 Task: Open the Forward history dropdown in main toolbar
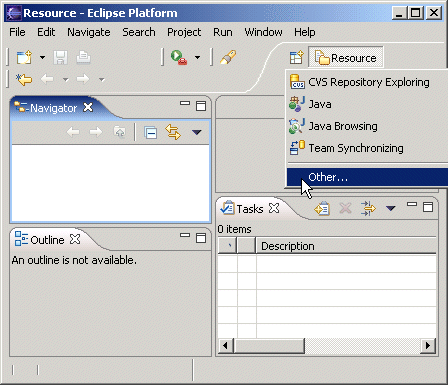(102, 80)
